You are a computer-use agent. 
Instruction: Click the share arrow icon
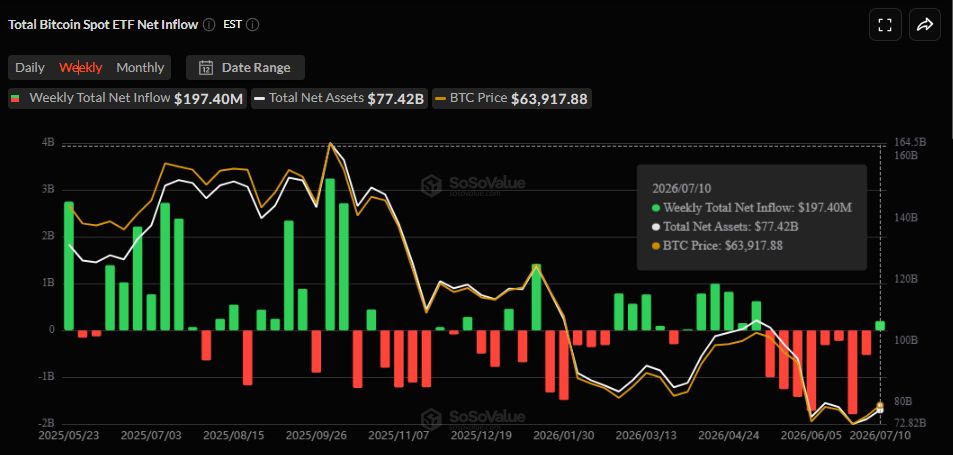coord(924,25)
